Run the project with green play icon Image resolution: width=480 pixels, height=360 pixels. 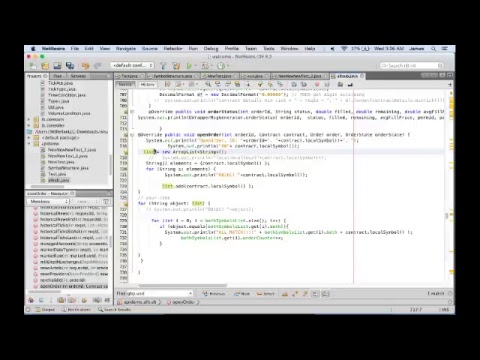click(189, 66)
